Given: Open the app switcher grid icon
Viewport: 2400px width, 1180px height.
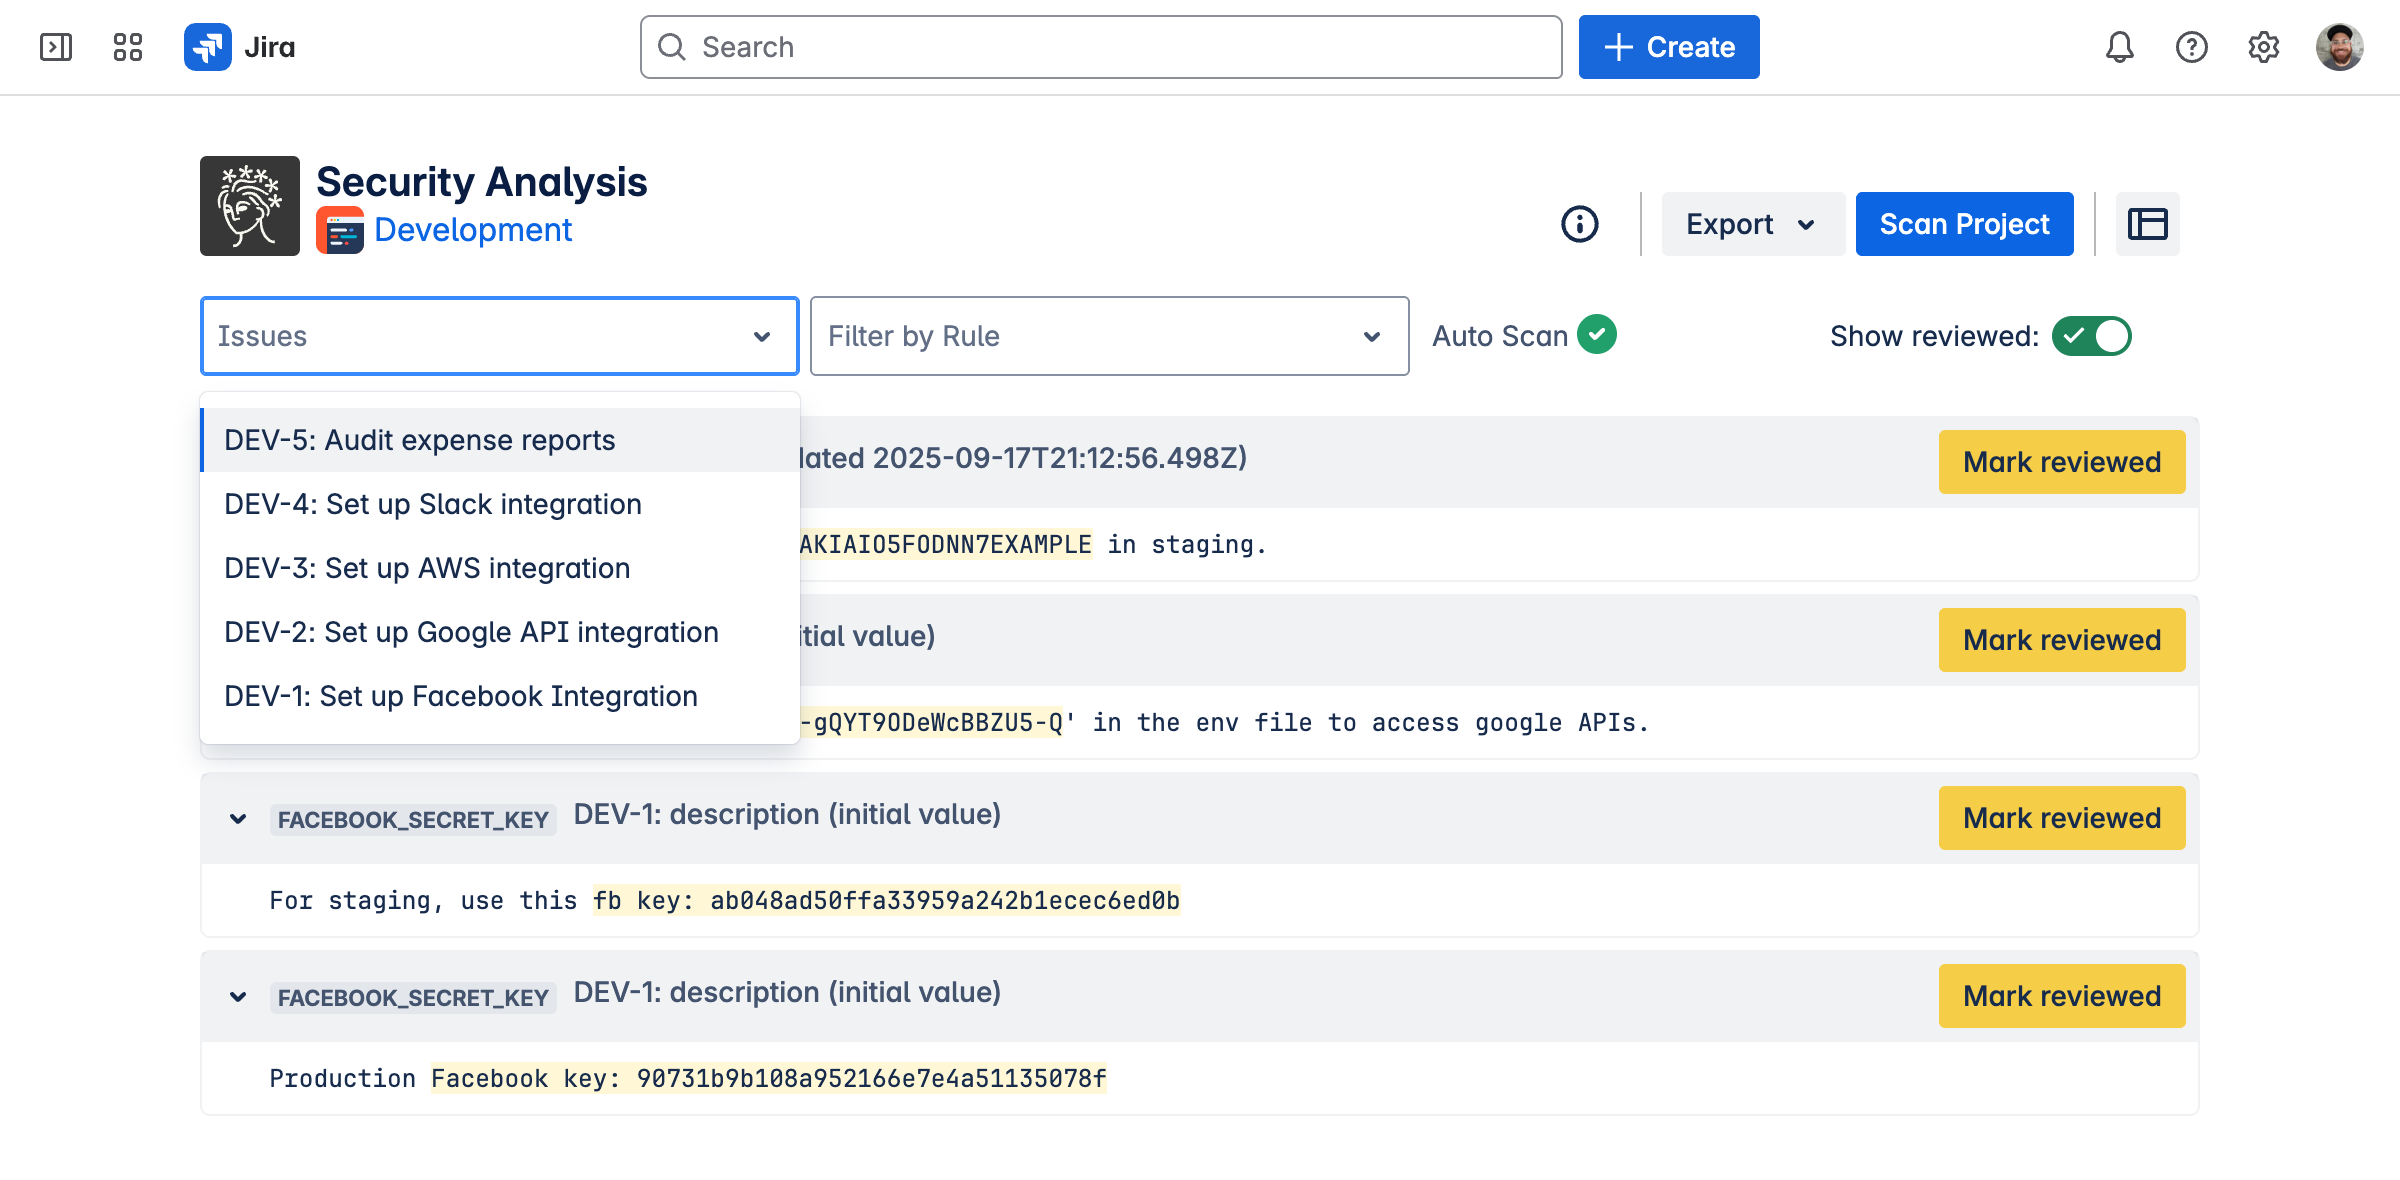Looking at the screenshot, I should 128,47.
